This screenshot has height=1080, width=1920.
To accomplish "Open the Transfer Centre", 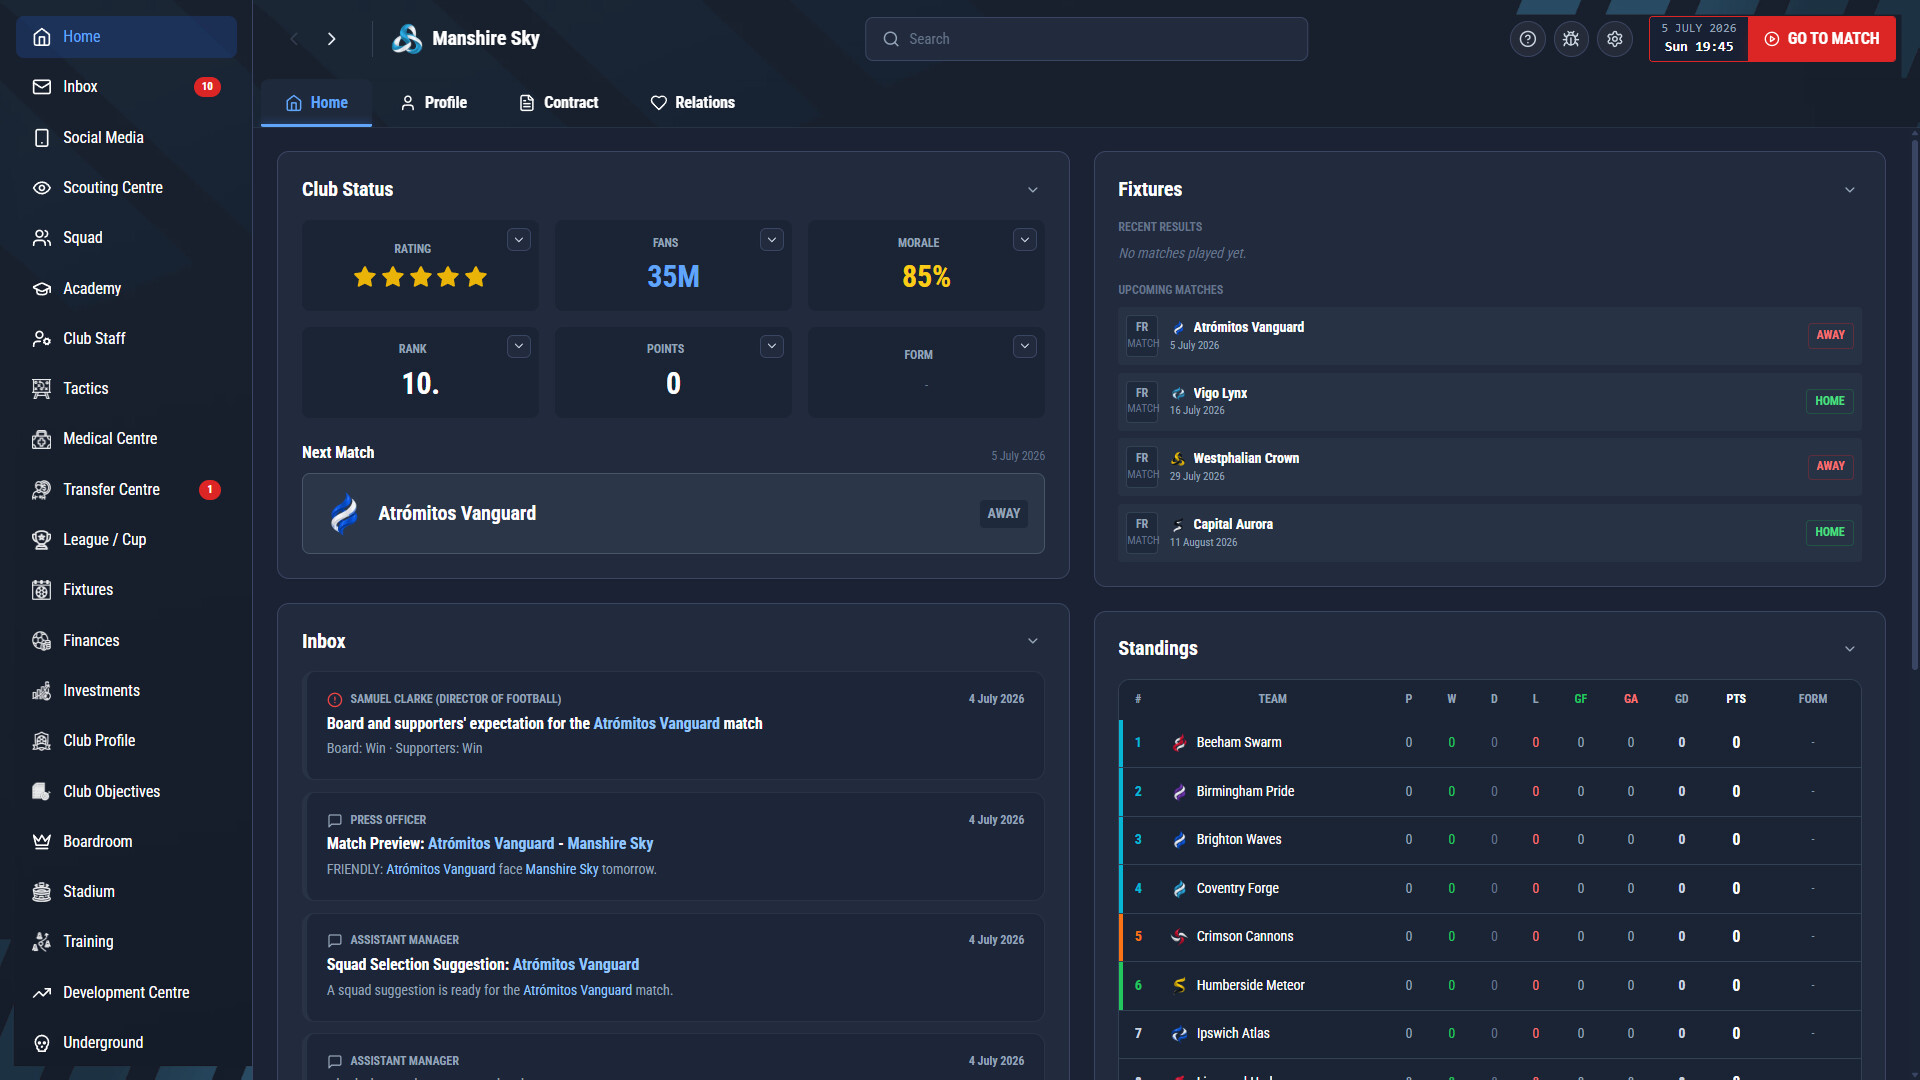I will pos(126,489).
